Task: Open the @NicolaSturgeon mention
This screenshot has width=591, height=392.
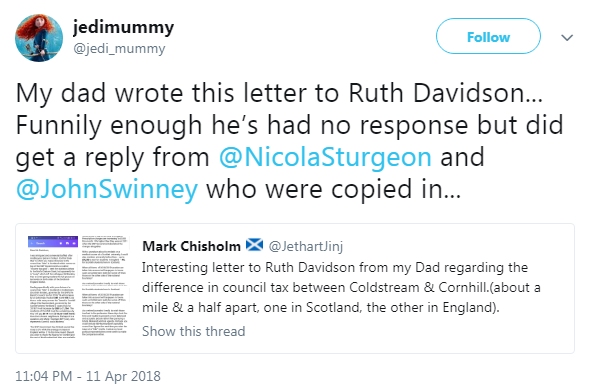Action: pos(325,157)
